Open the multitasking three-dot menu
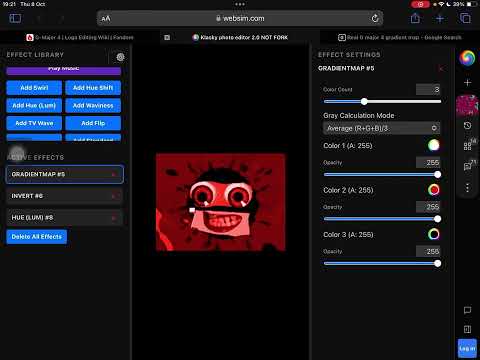 tap(240, 4)
